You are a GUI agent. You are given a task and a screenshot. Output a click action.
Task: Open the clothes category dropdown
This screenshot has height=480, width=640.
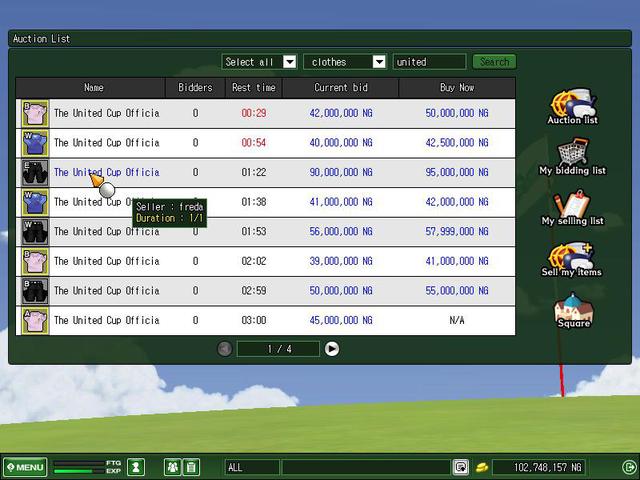[x=378, y=62]
